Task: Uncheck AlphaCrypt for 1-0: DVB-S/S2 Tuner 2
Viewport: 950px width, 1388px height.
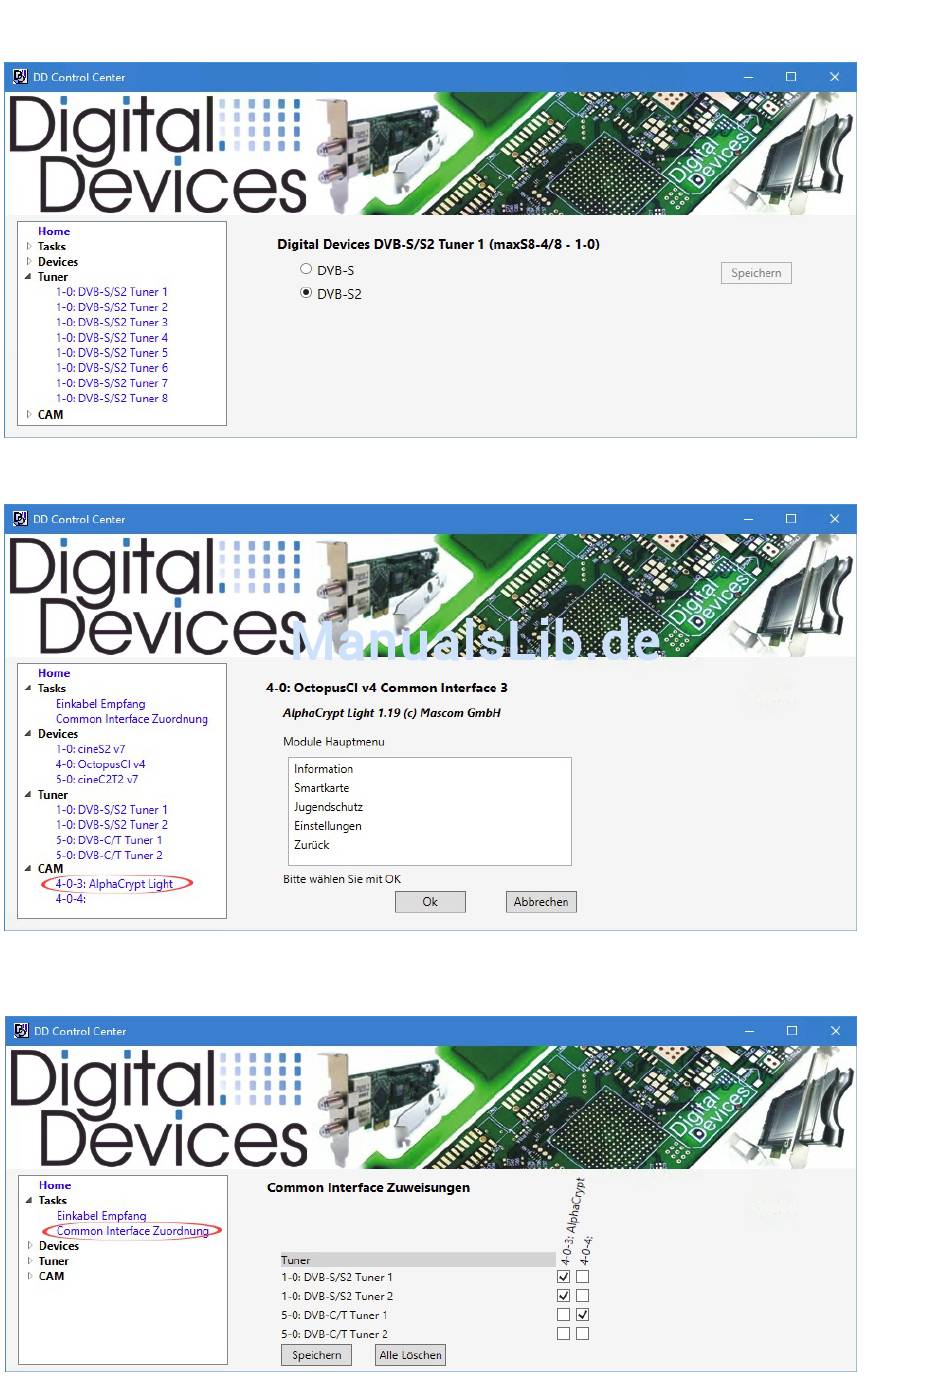Action: pyautogui.click(x=563, y=1296)
